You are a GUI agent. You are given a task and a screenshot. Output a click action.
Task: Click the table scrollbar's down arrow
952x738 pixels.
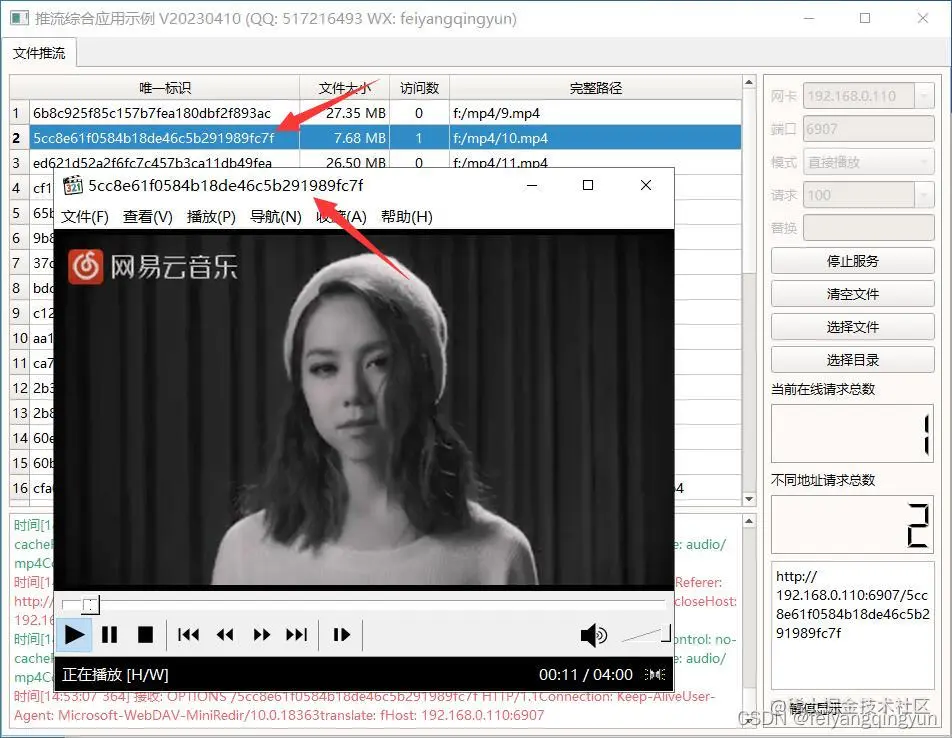point(749,499)
